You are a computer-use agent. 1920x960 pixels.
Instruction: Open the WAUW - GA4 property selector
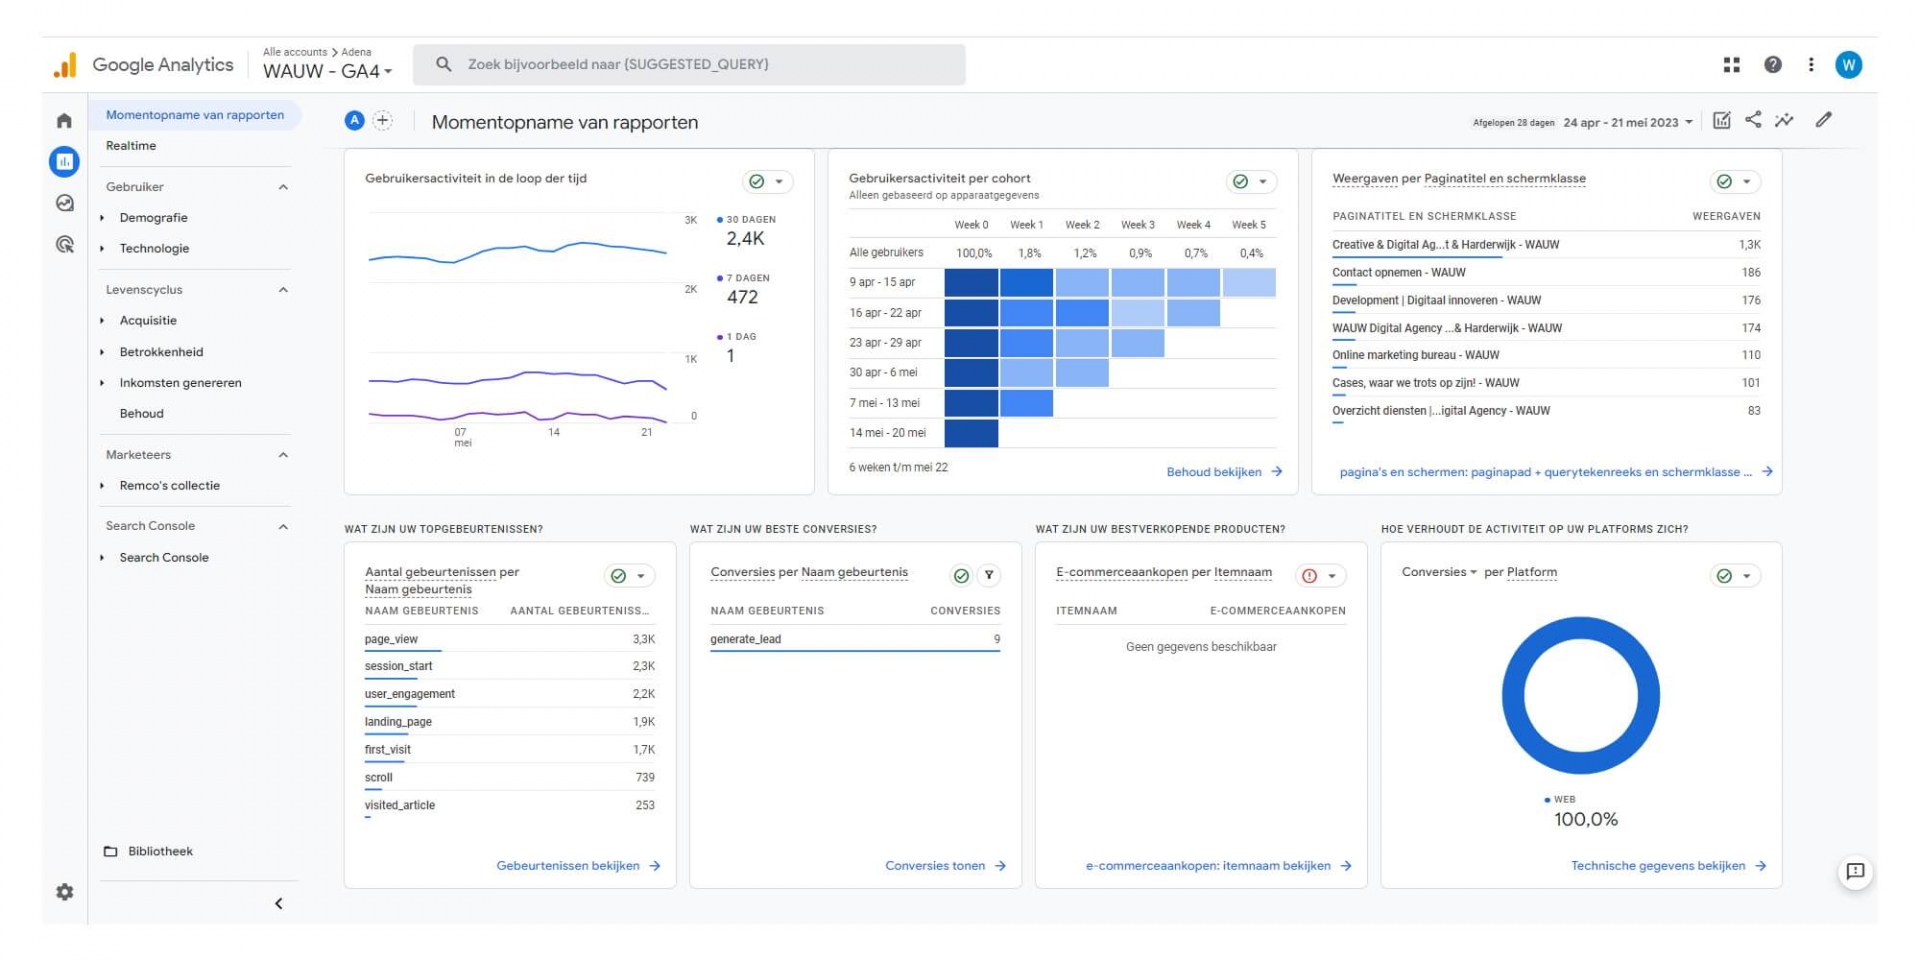pos(328,71)
